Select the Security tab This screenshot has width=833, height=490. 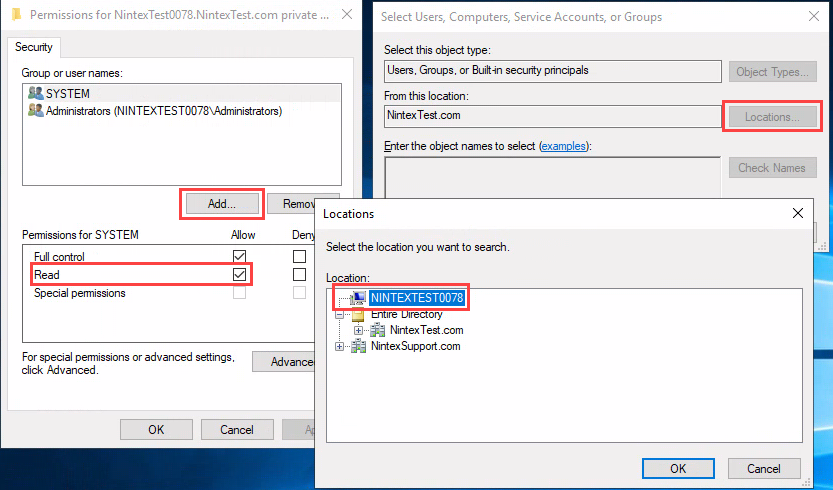[x=34, y=47]
